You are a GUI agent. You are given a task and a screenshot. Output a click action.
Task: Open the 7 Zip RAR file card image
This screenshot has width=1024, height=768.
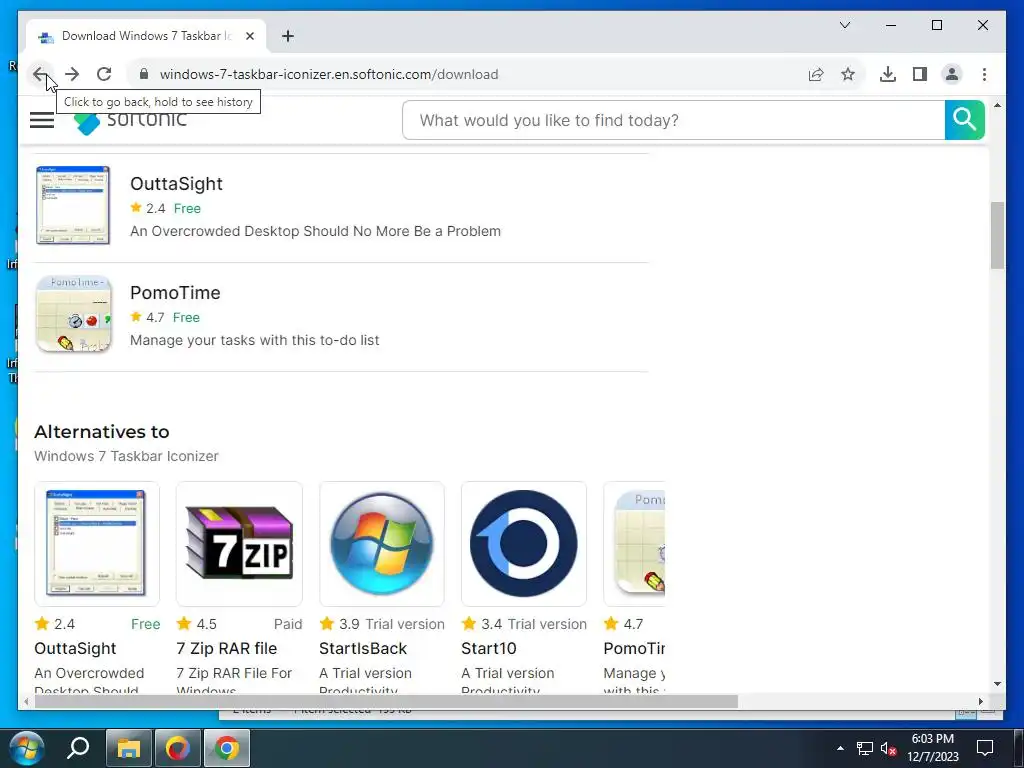point(239,544)
